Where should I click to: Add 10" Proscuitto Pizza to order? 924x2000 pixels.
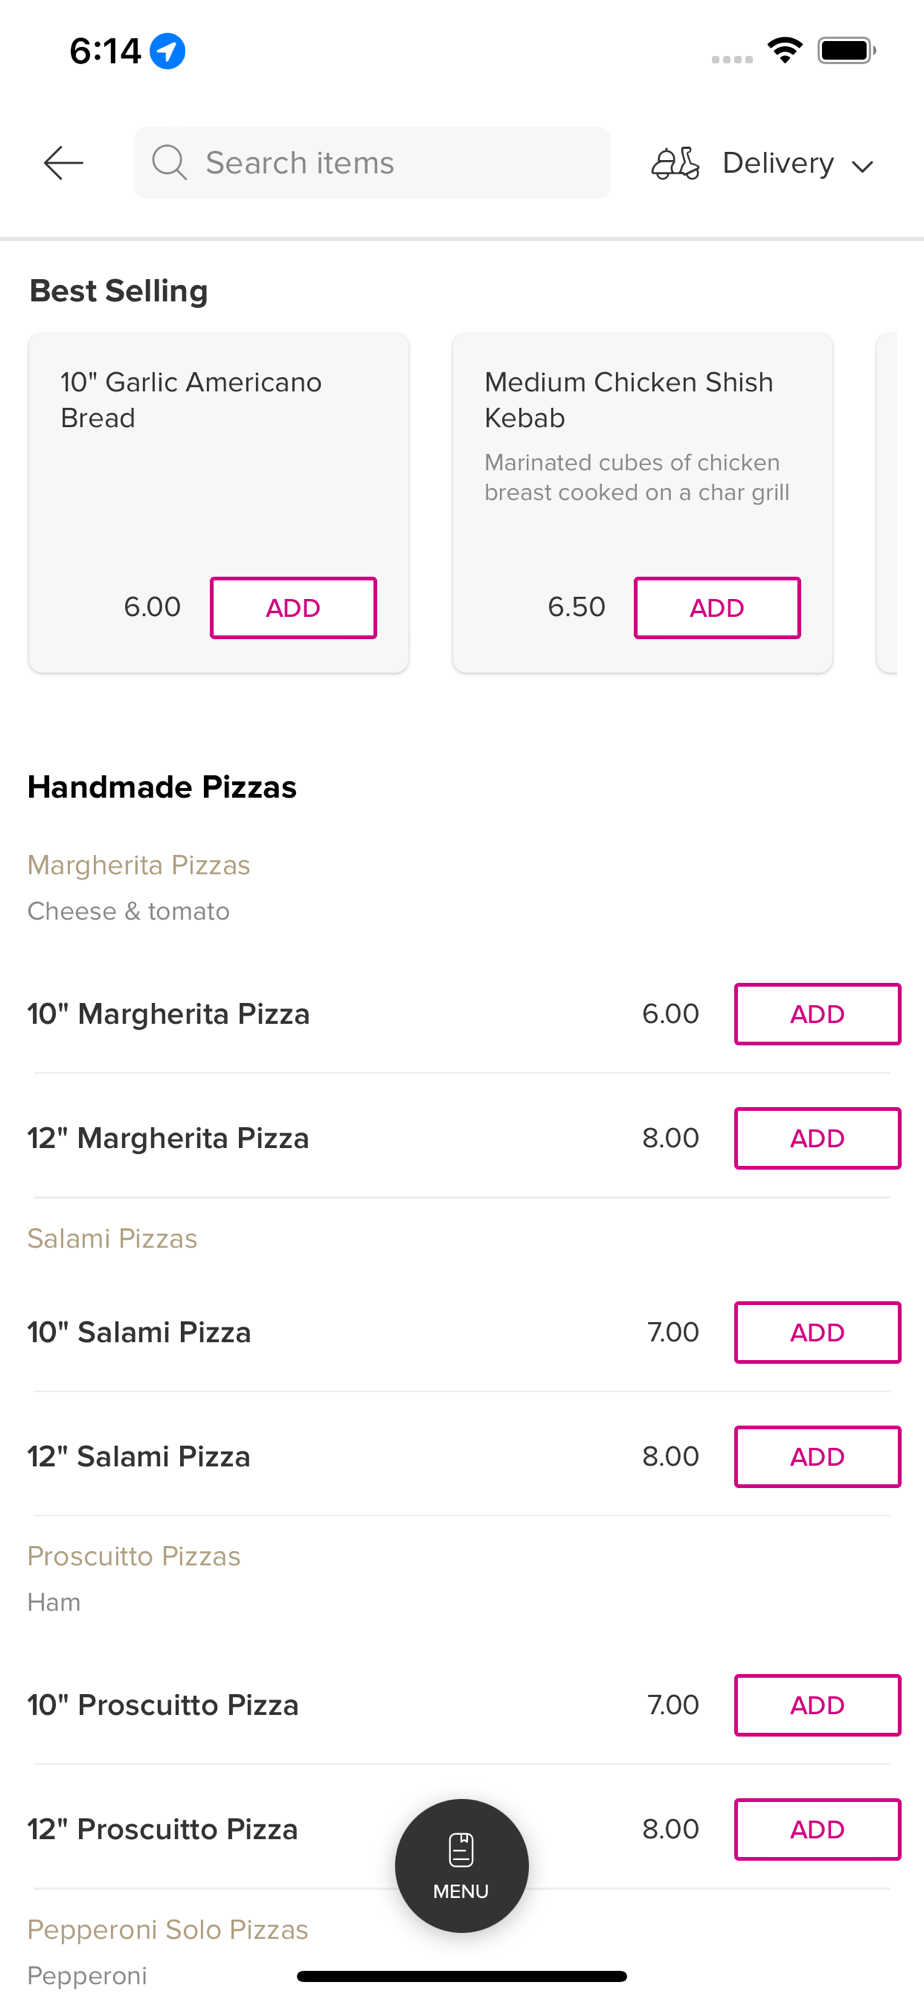point(817,1705)
